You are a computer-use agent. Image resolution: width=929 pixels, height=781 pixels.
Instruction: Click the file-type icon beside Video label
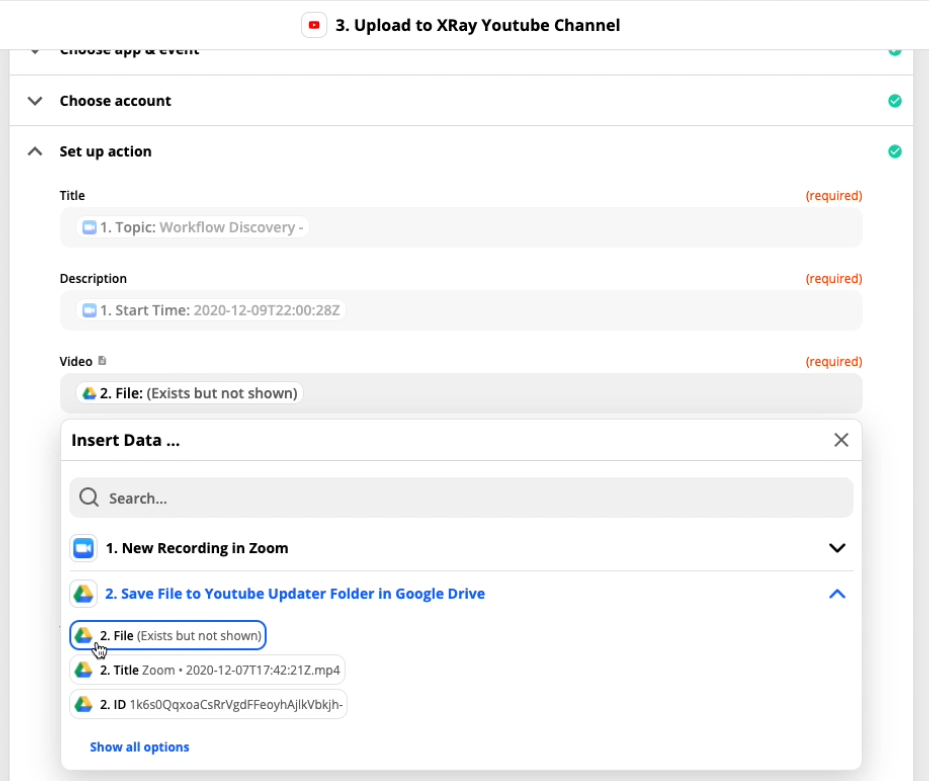102,360
